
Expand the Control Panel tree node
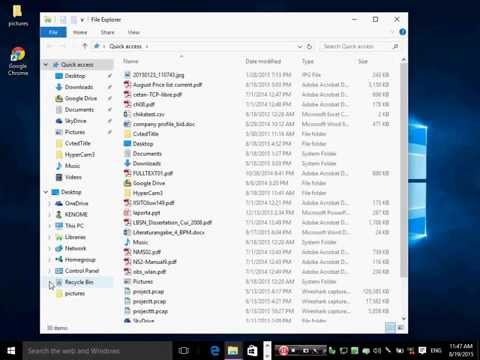tap(49, 271)
